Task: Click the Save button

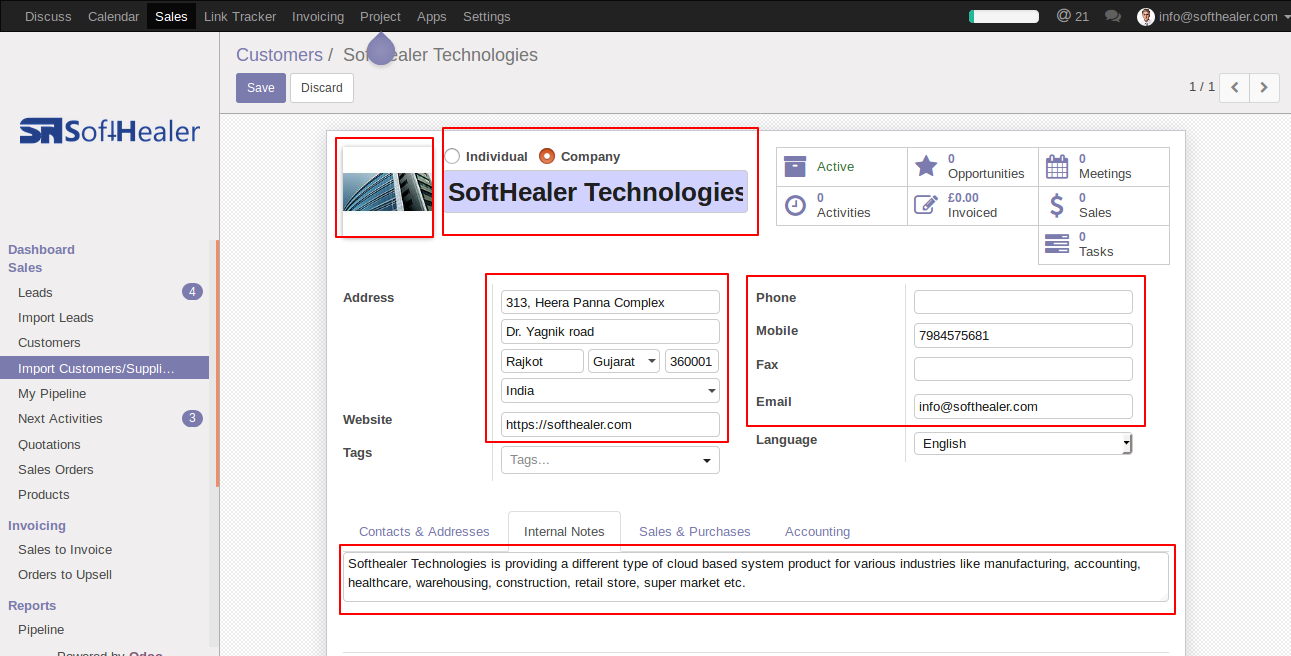Action: pyautogui.click(x=261, y=88)
